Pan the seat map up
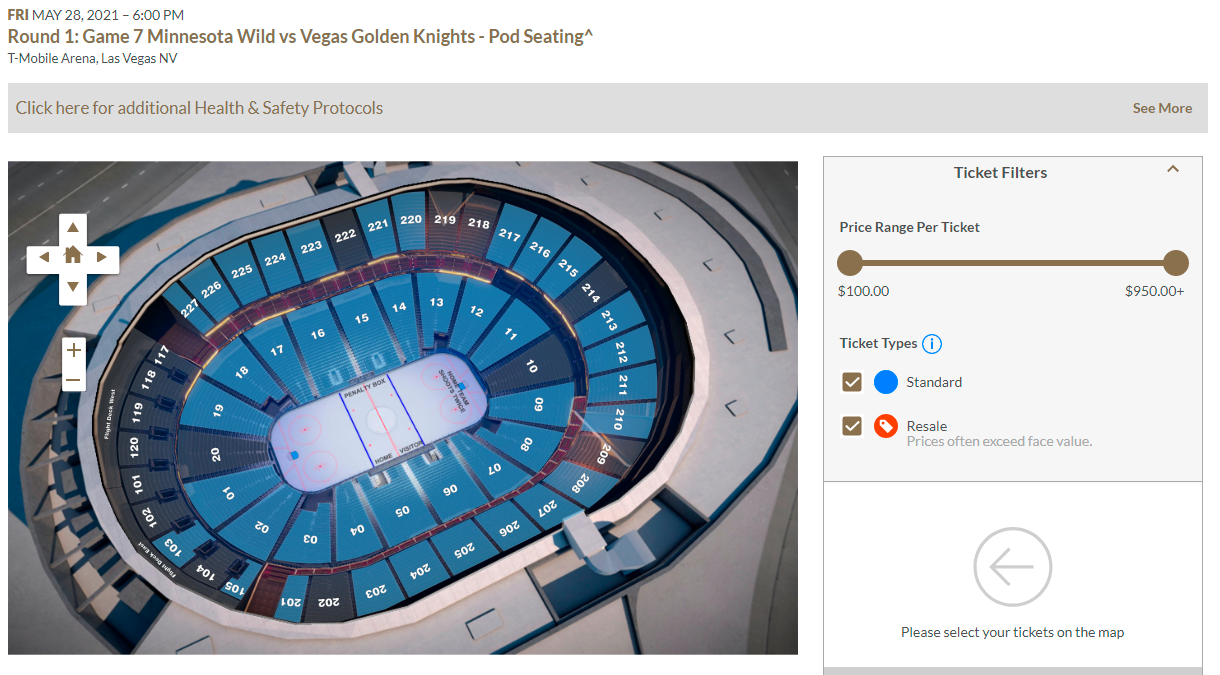 pyautogui.click(x=73, y=228)
